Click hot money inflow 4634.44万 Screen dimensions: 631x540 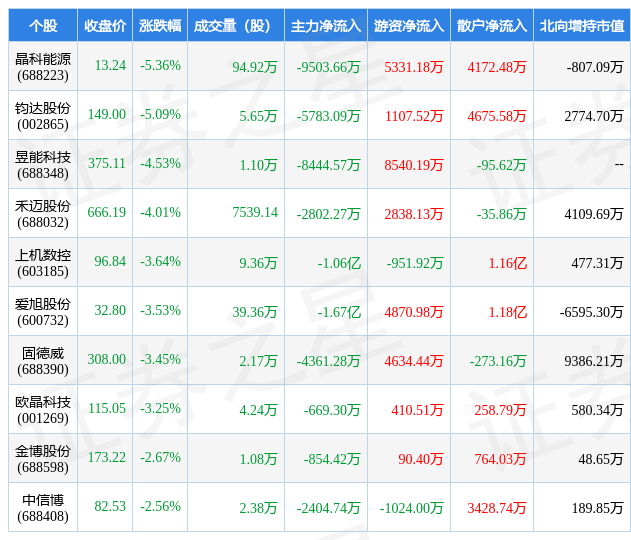[414, 361]
